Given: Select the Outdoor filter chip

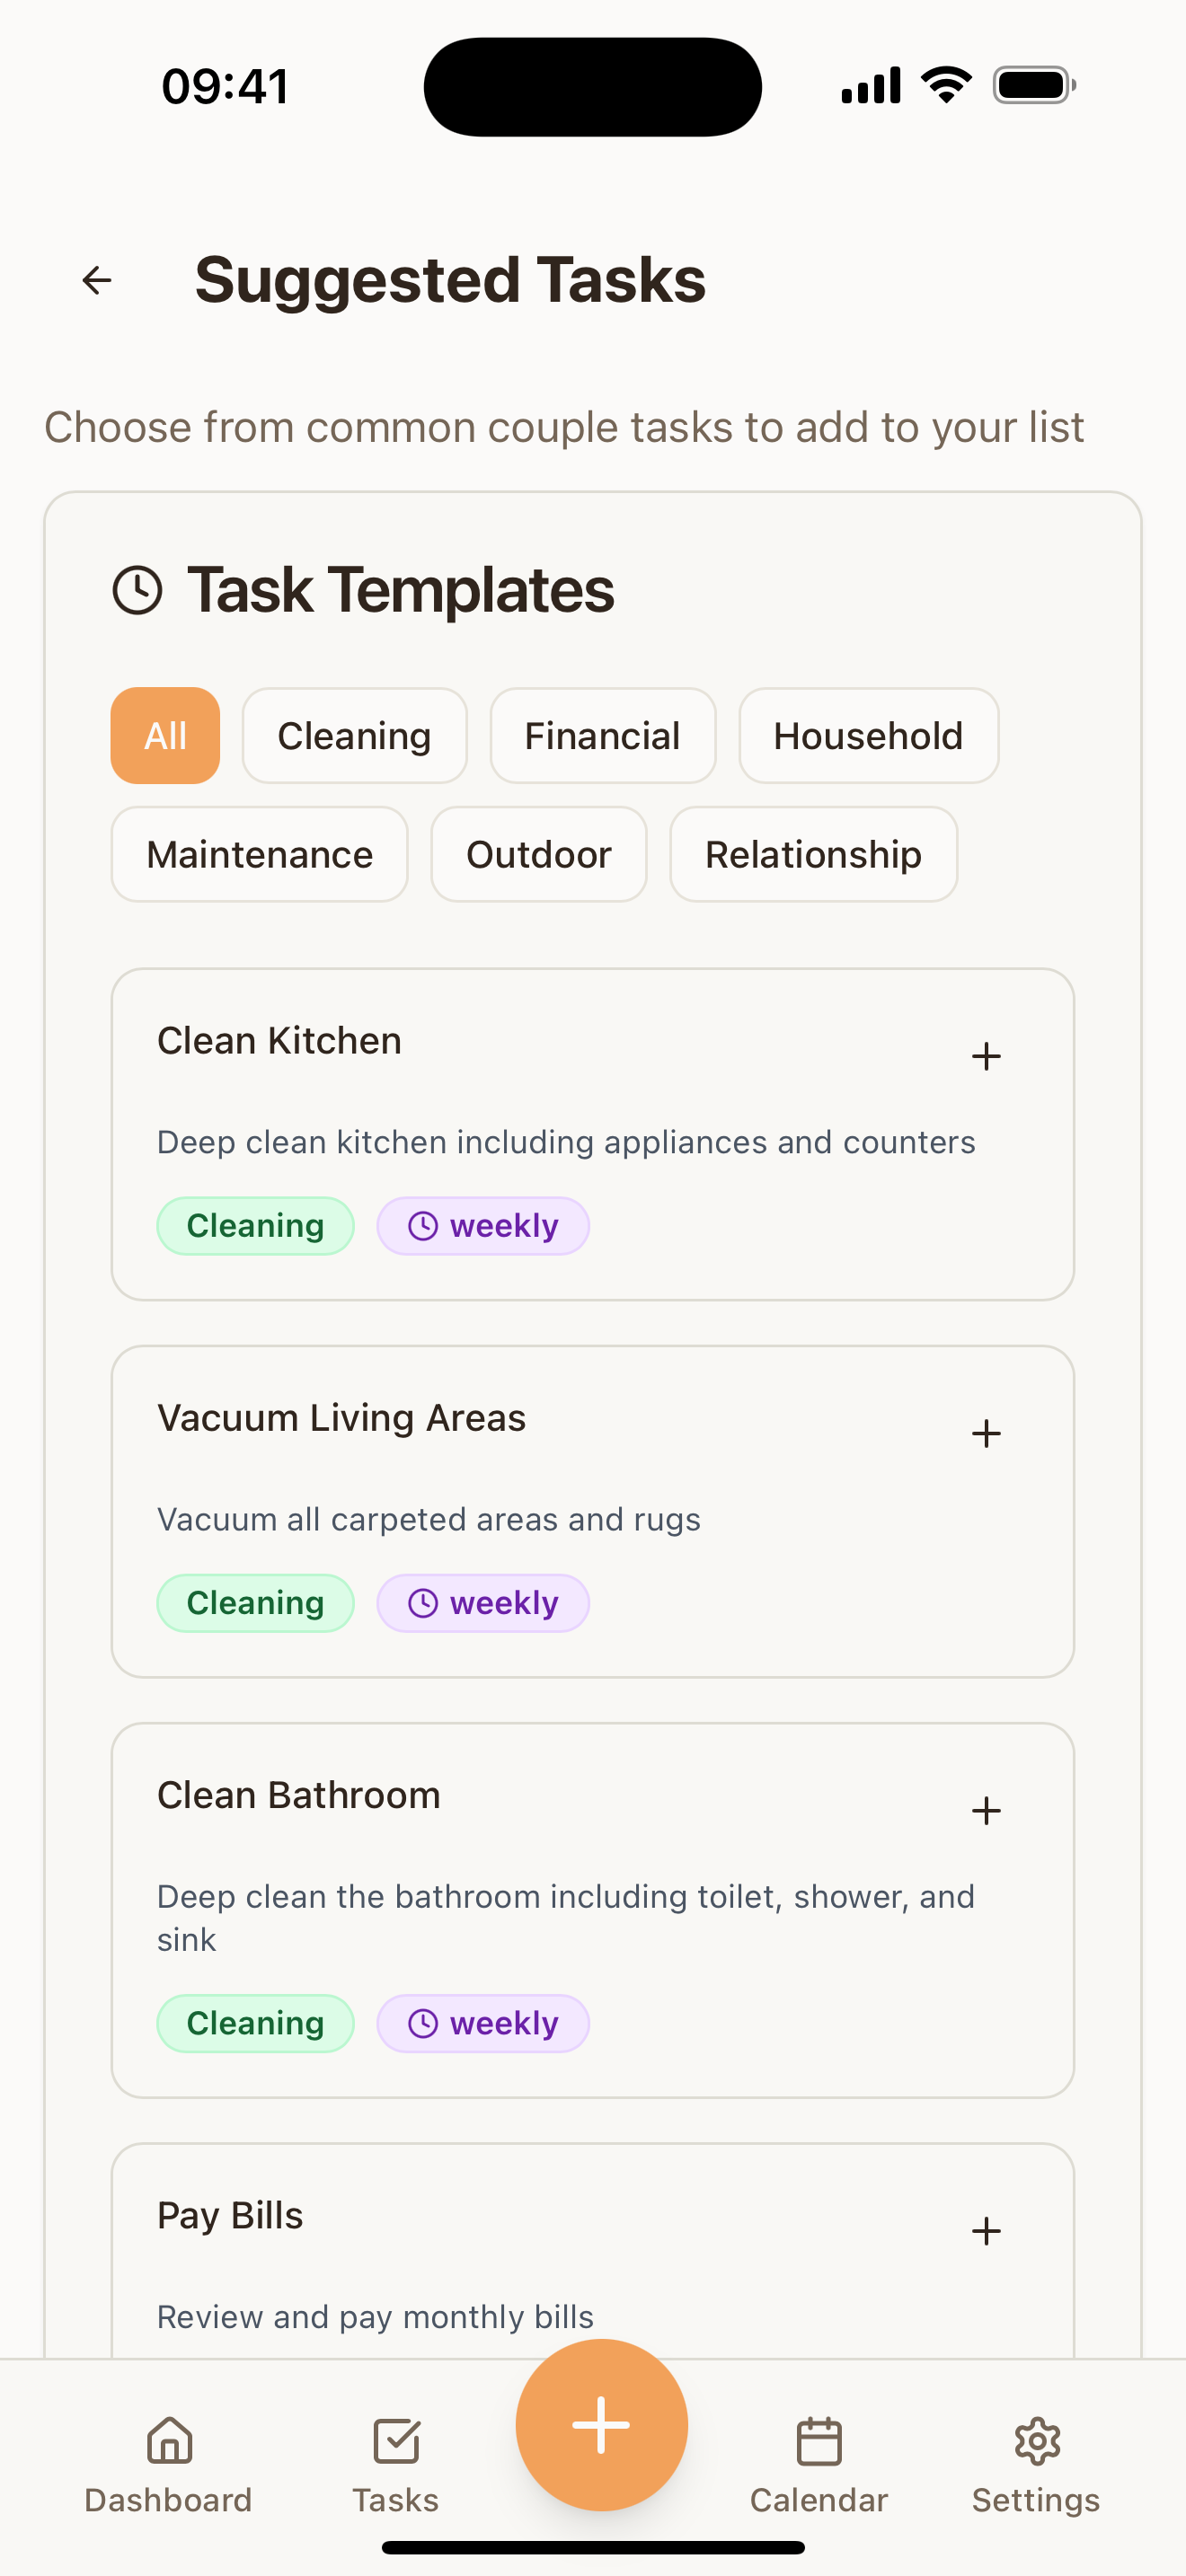Looking at the screenshot, I should 538,854.
